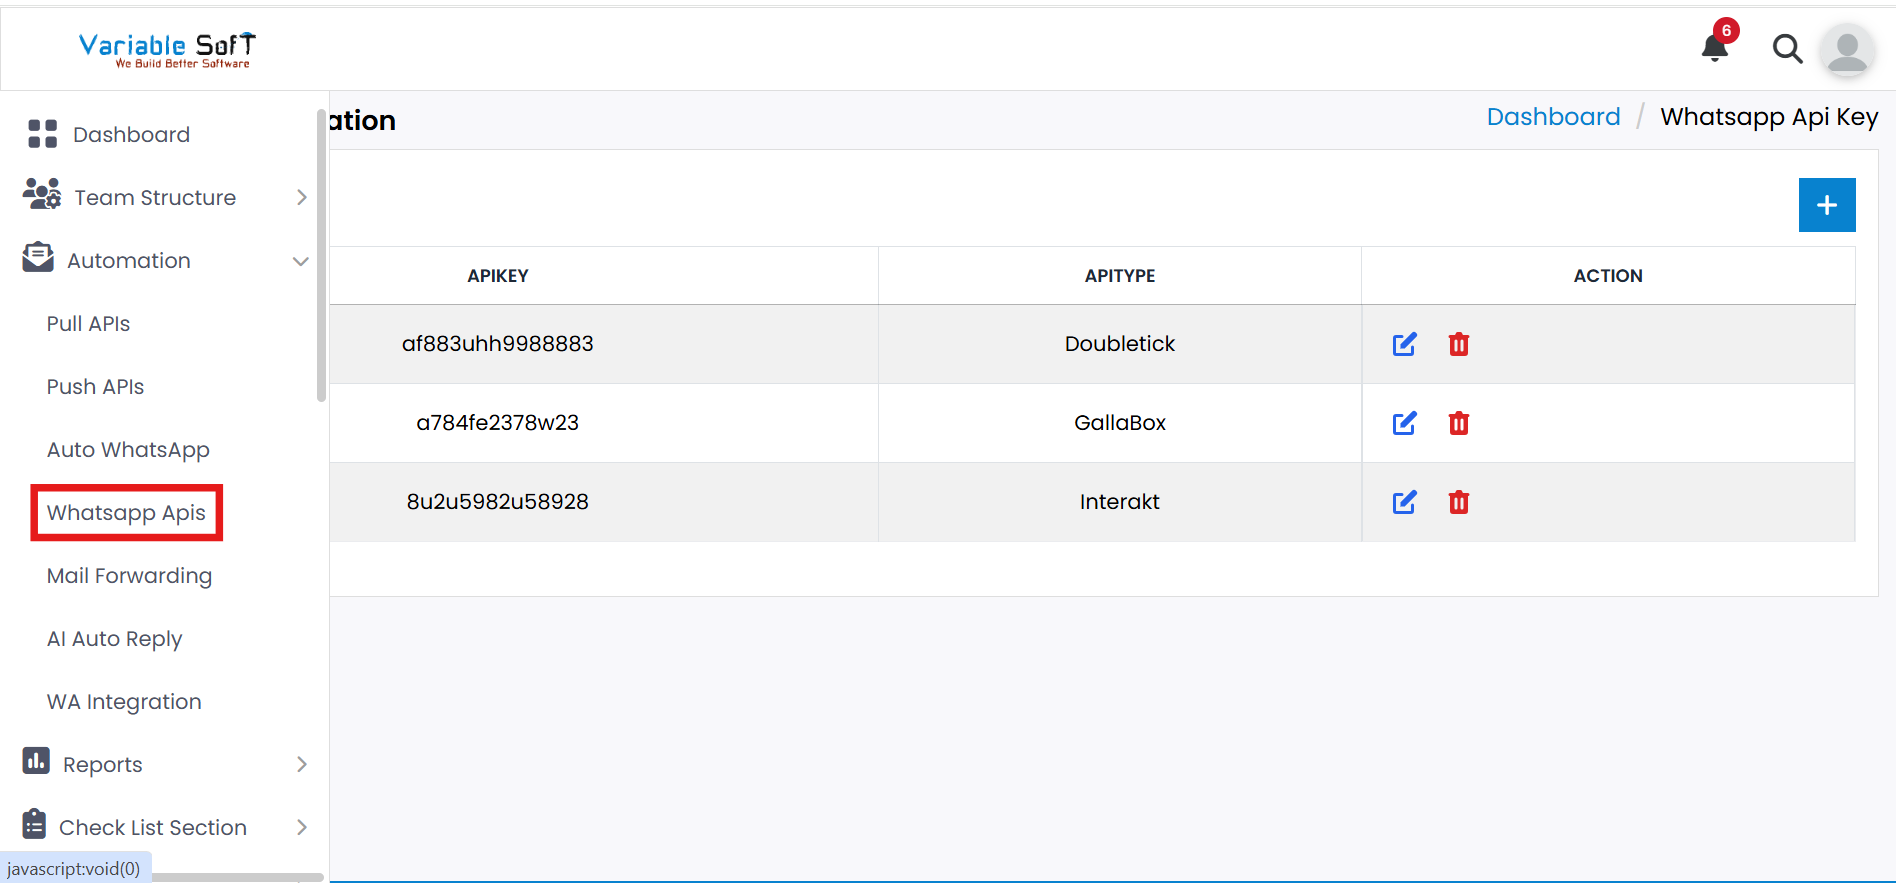This screenshot has width=1896, height=883.
Task: Open Pull APIs from sidebar
Action: point(89,324)
